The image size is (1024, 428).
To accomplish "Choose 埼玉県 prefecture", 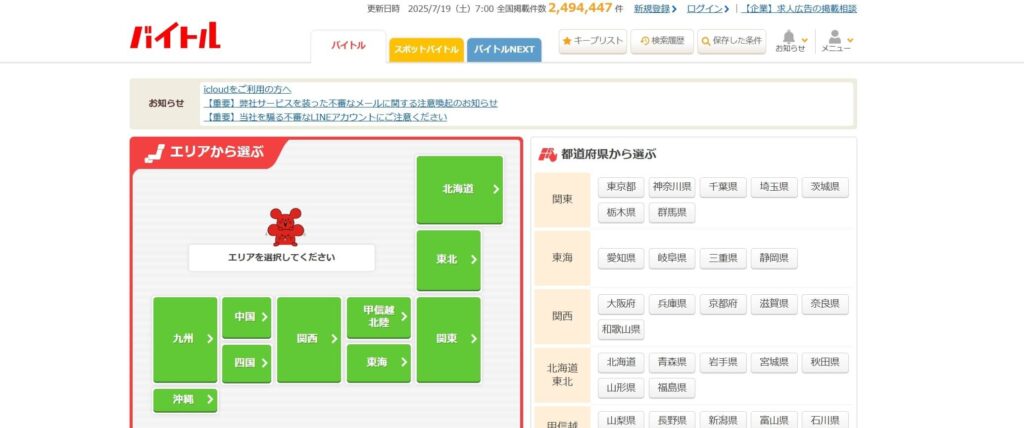I will (774, 187).
